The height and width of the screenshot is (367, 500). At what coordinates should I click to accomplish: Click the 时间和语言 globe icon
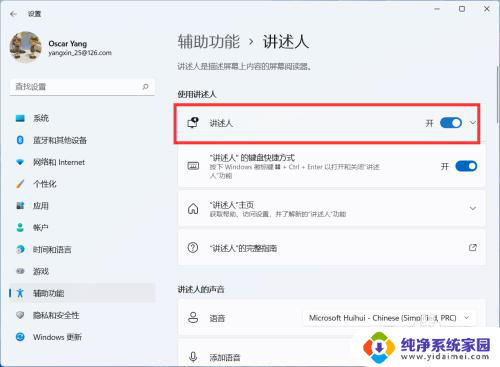20,249
